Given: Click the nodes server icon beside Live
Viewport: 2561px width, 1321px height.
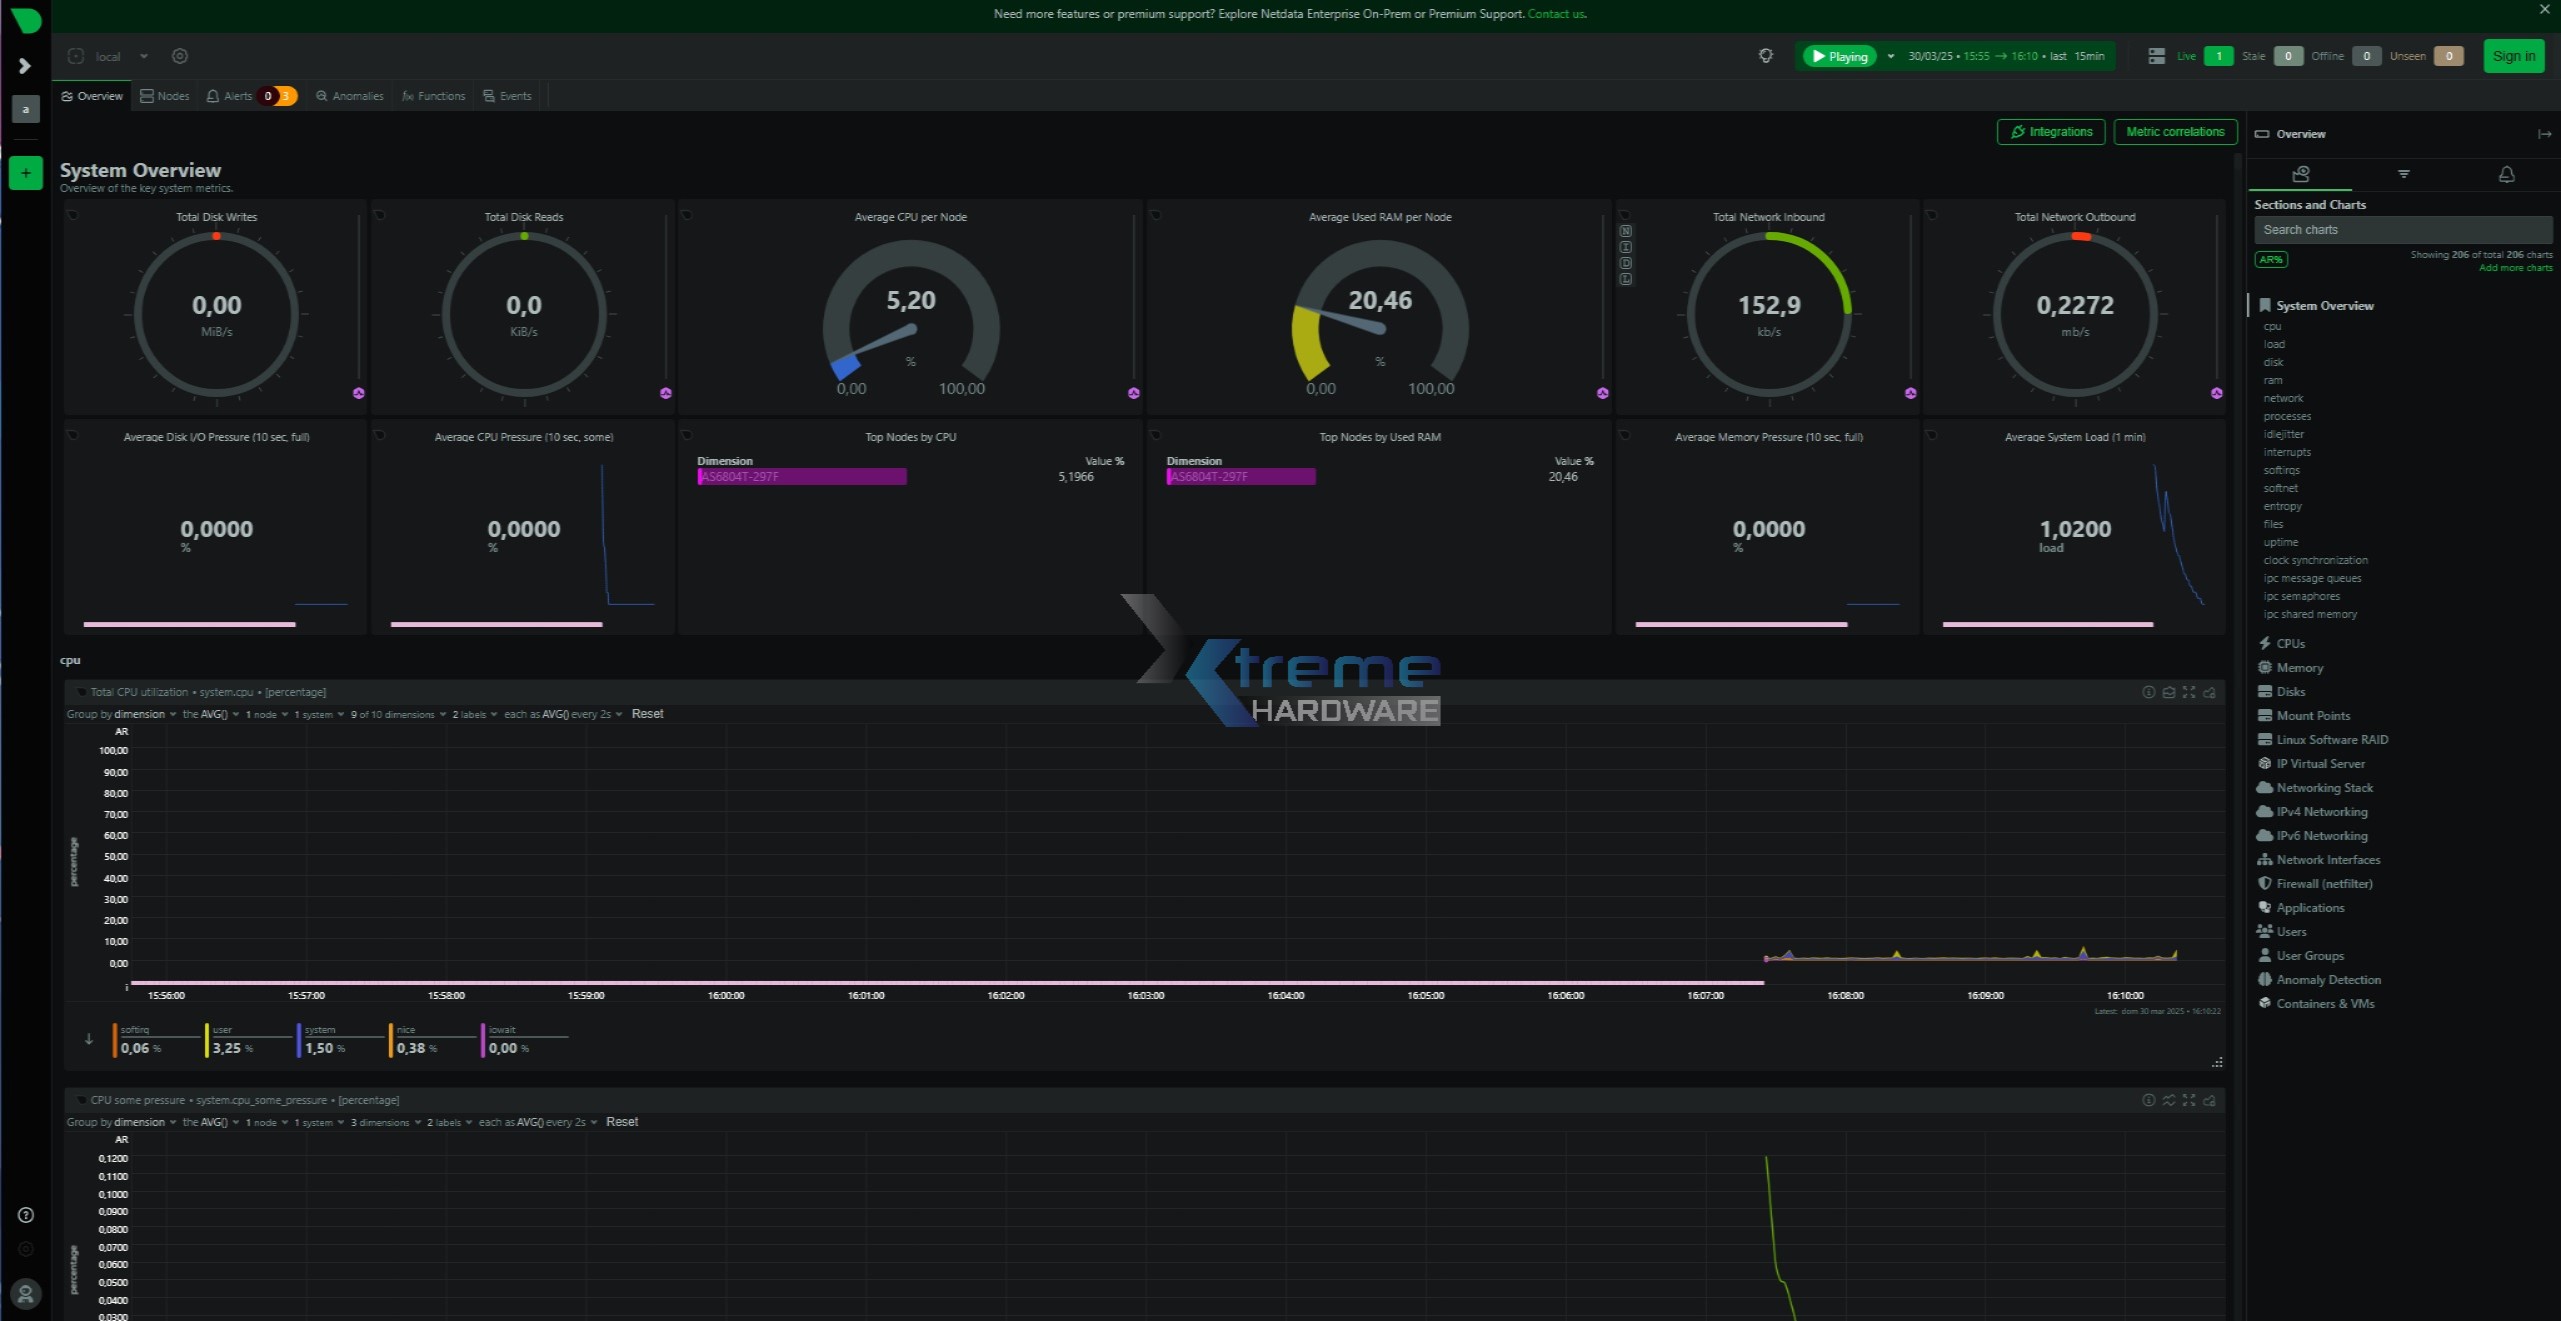Looking at the screenshot, I should (x=2156, y=56).
